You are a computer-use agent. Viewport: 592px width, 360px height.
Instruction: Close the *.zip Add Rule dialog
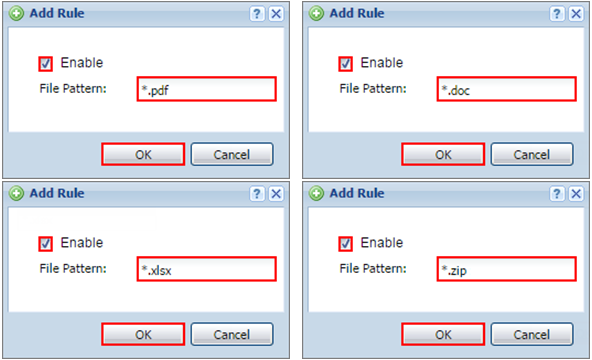tap(576, 194)
